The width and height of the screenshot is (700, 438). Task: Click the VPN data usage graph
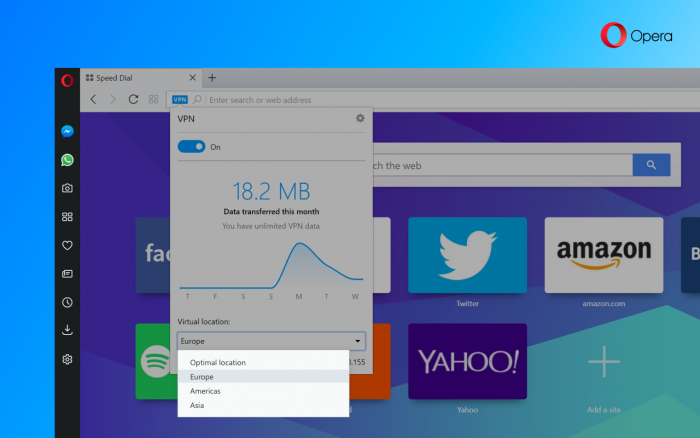tap(271, 267)
